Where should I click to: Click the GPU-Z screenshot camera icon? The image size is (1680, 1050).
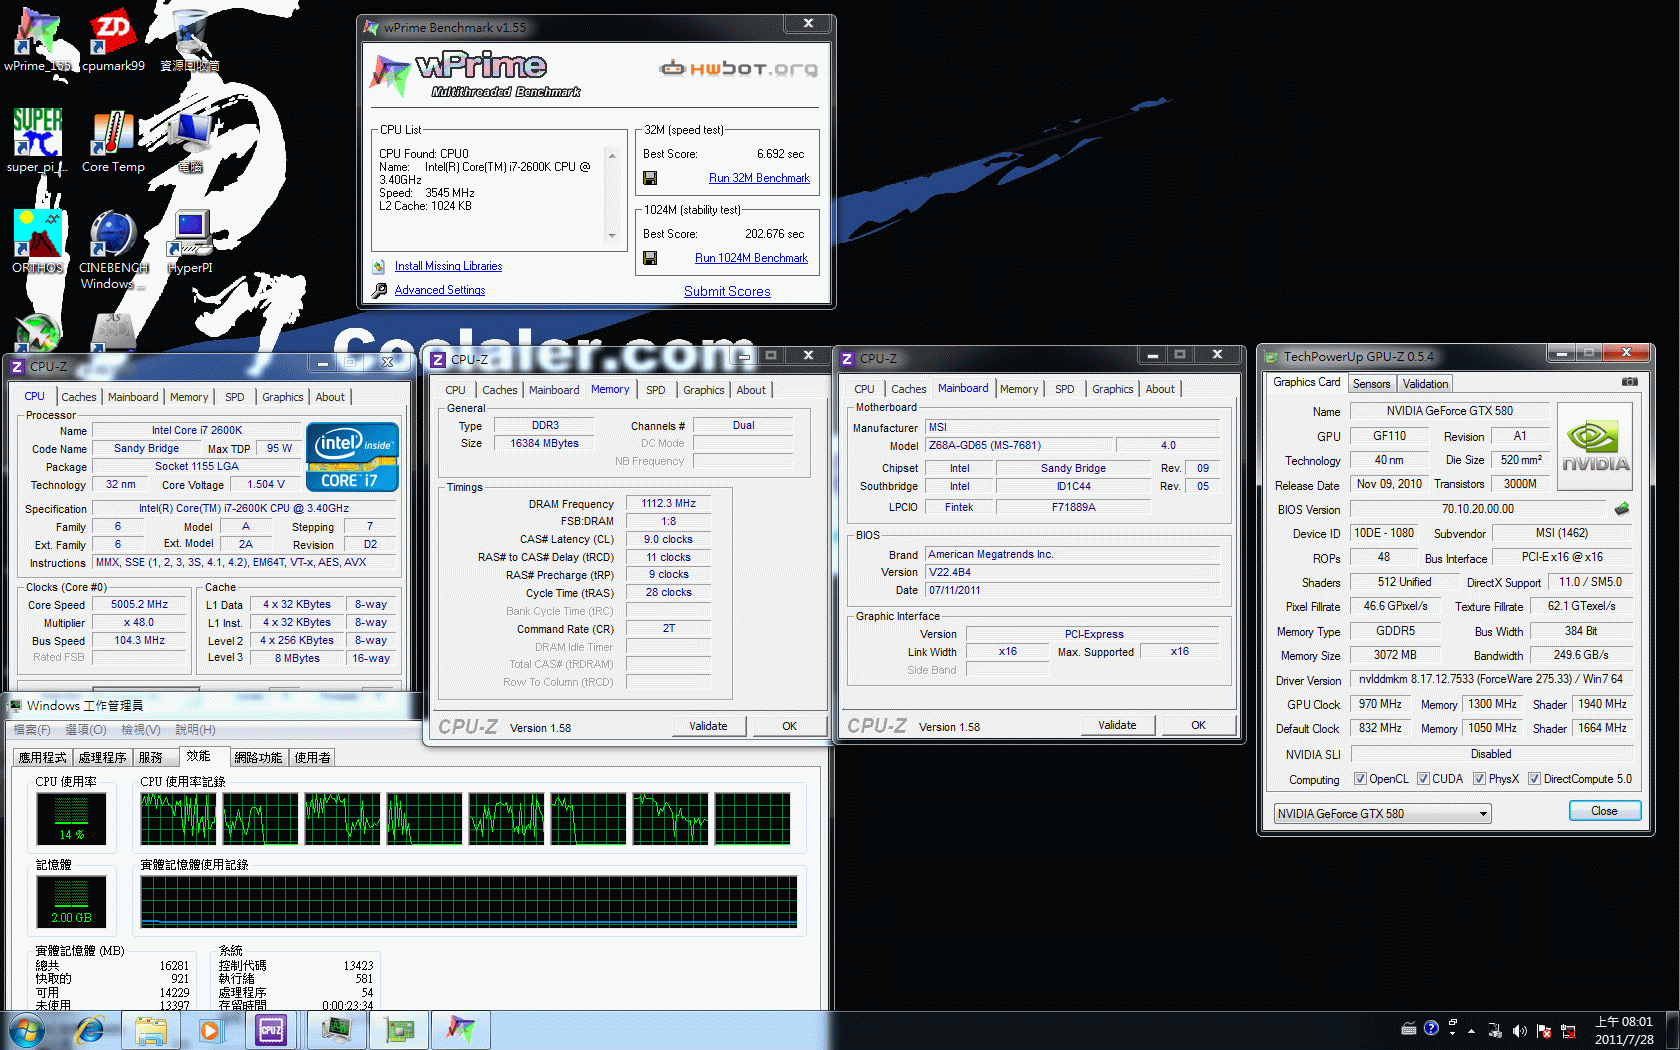coord(1629,382)
